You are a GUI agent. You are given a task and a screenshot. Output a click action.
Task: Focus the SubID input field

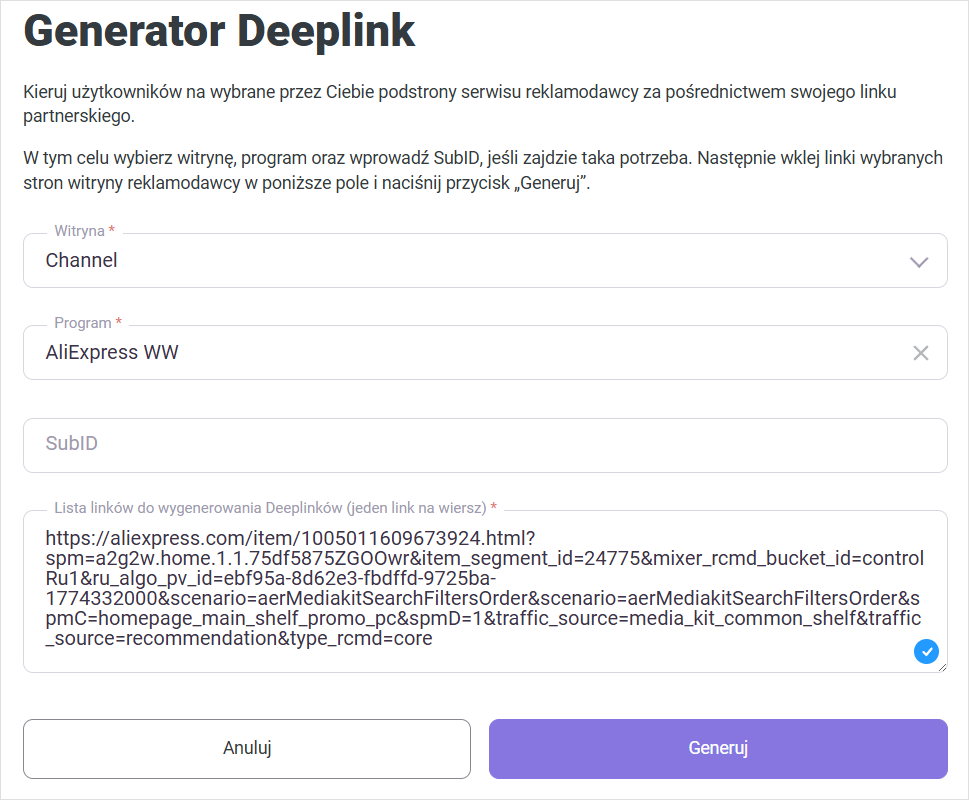[x=485, y=444]
